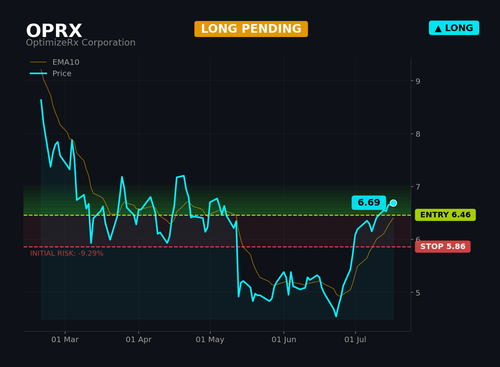Click the ENTRY 6.46 label

coord(445,215)
